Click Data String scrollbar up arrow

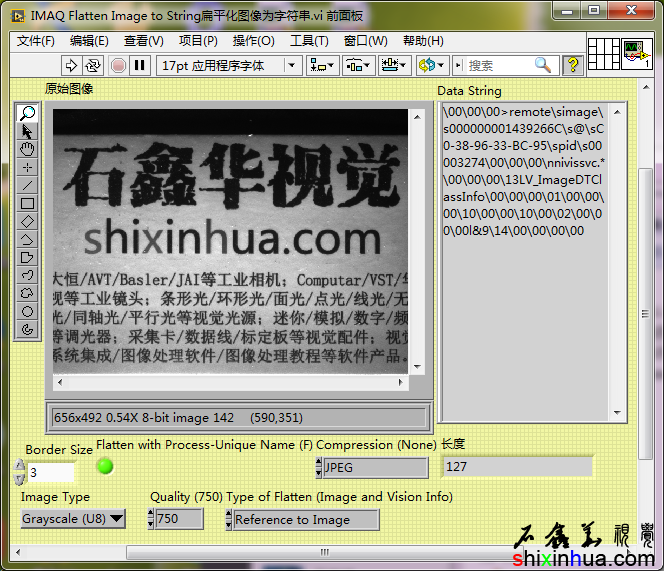click(617, 112)
